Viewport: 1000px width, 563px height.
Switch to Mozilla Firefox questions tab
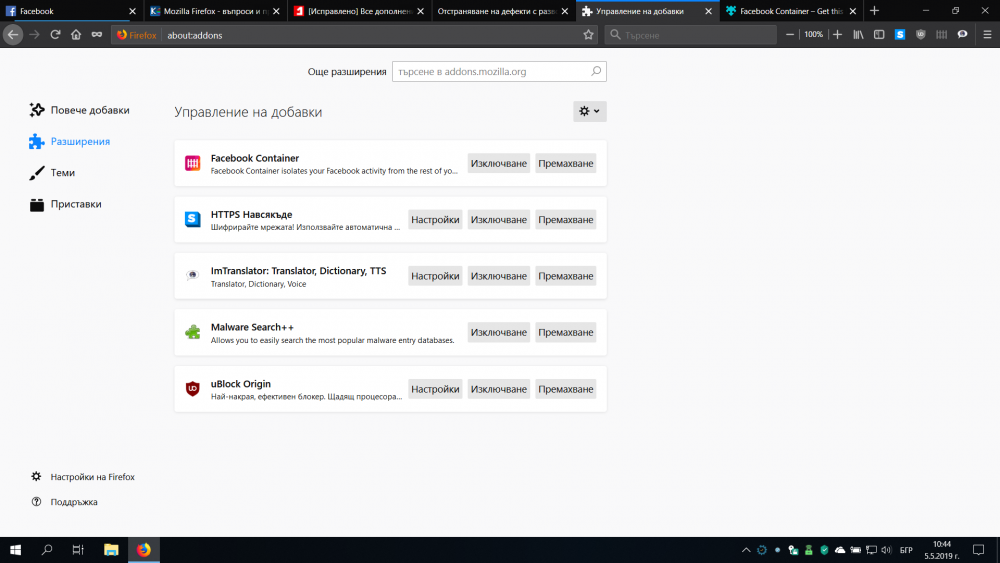[x=216, y=11]
